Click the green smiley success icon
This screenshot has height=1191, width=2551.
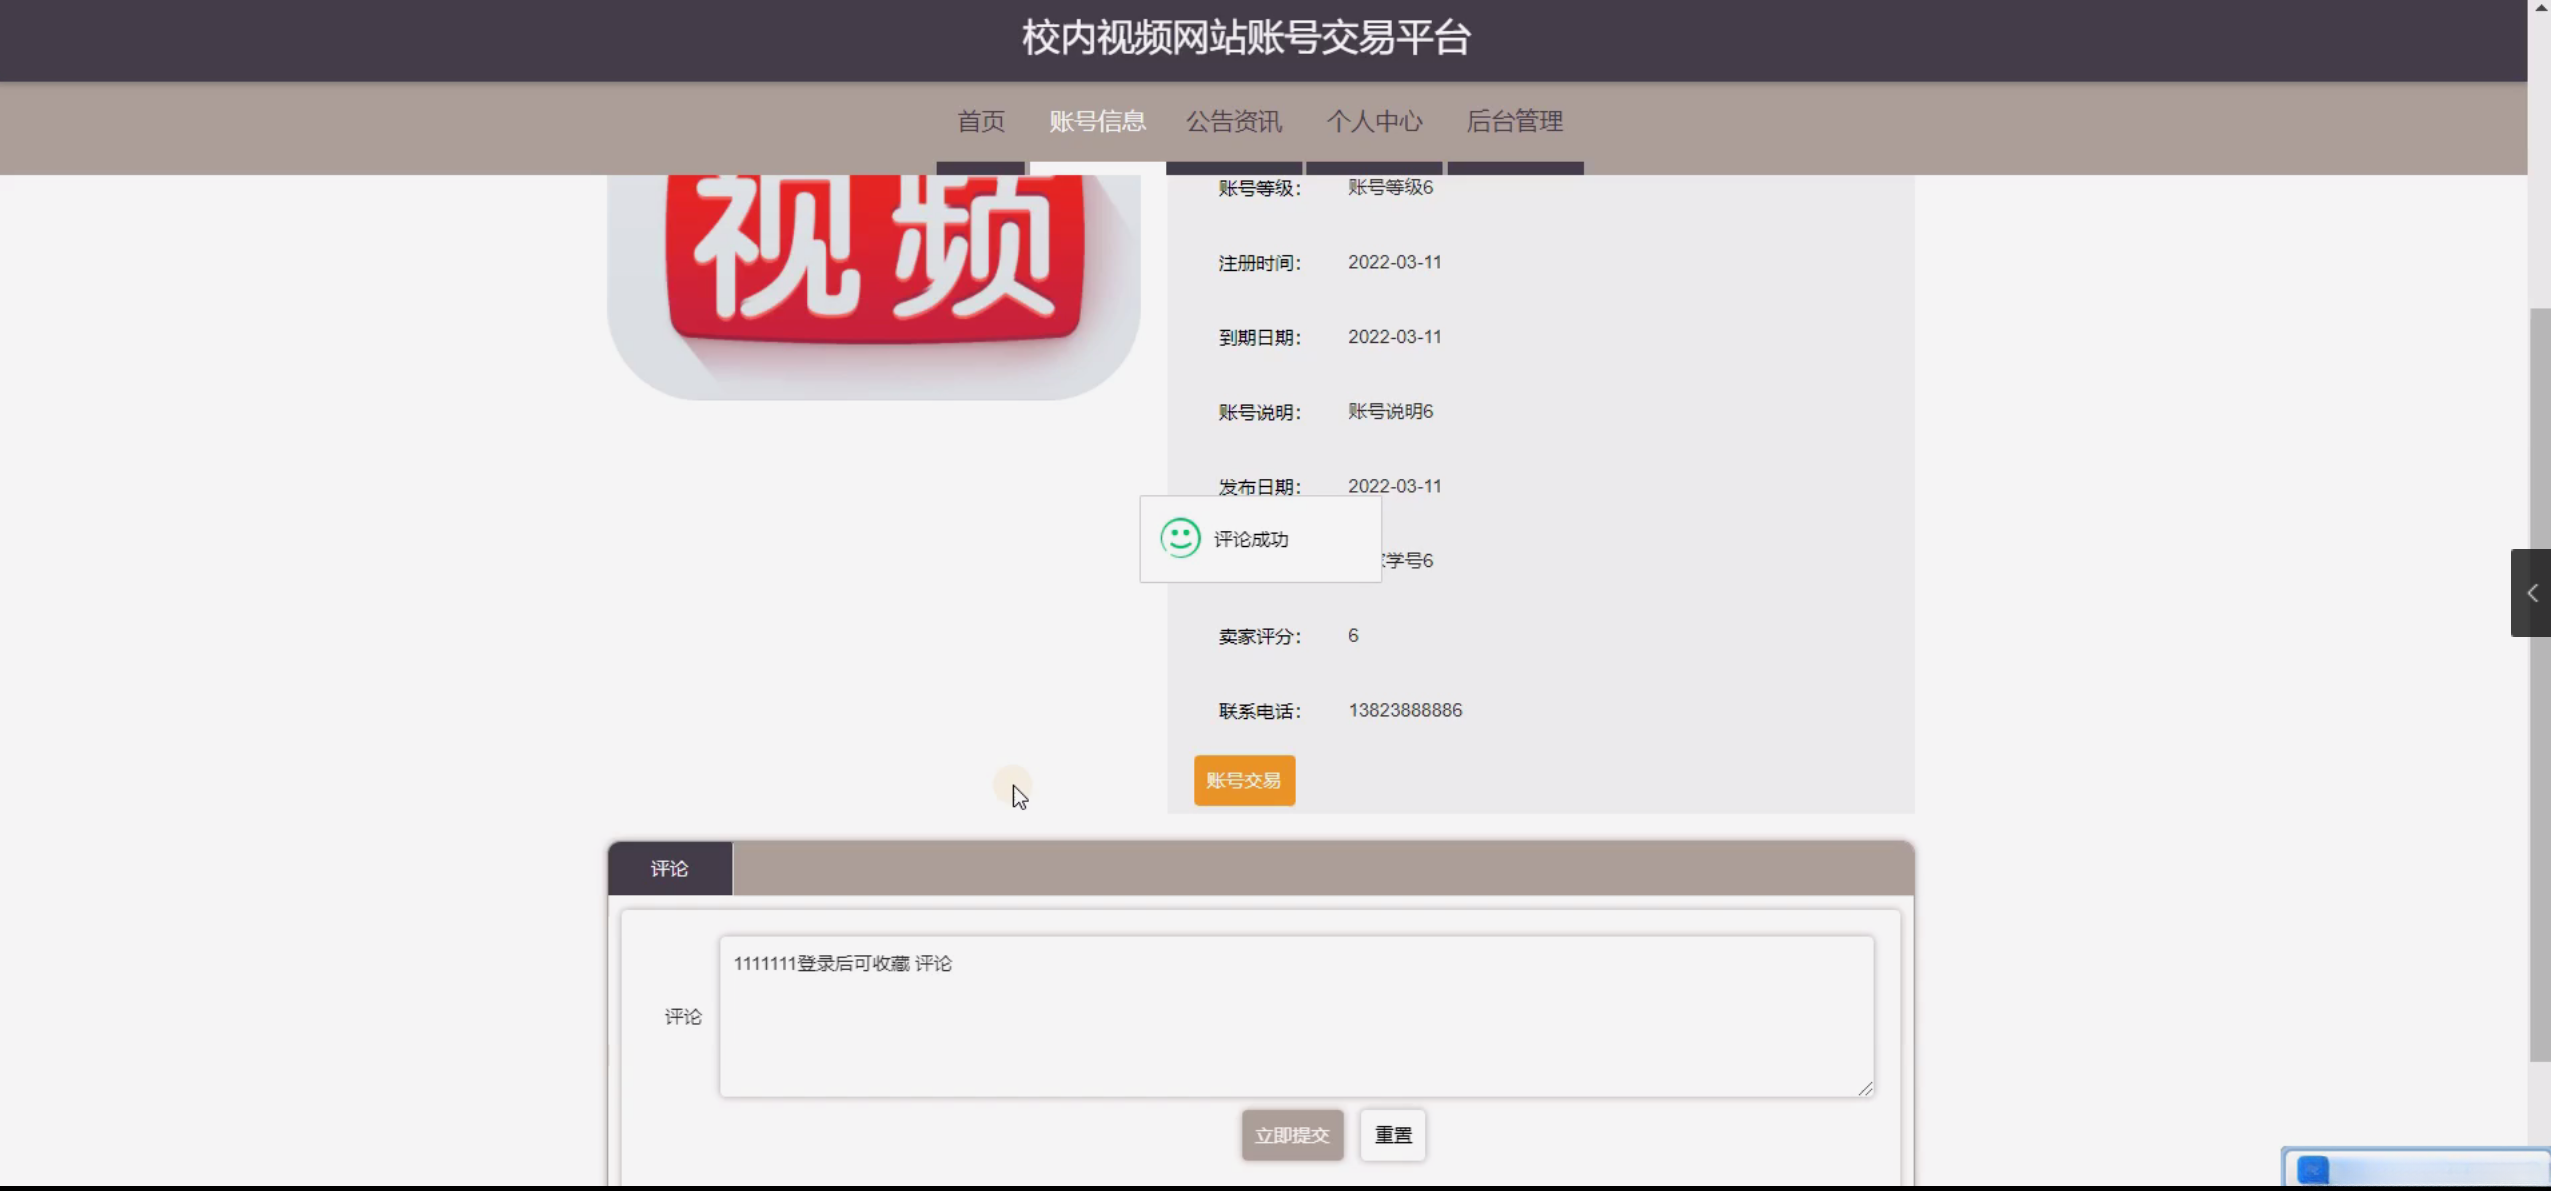point(1180,538)
